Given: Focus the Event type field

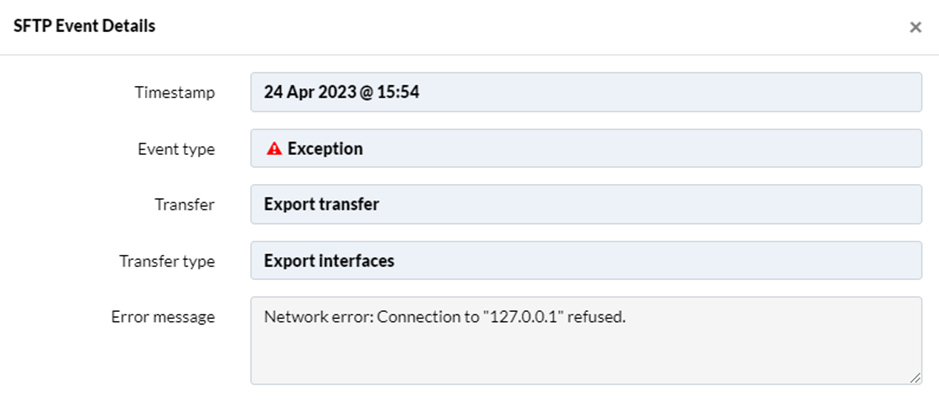Looking at the screenshot, I should pos(586,148).
